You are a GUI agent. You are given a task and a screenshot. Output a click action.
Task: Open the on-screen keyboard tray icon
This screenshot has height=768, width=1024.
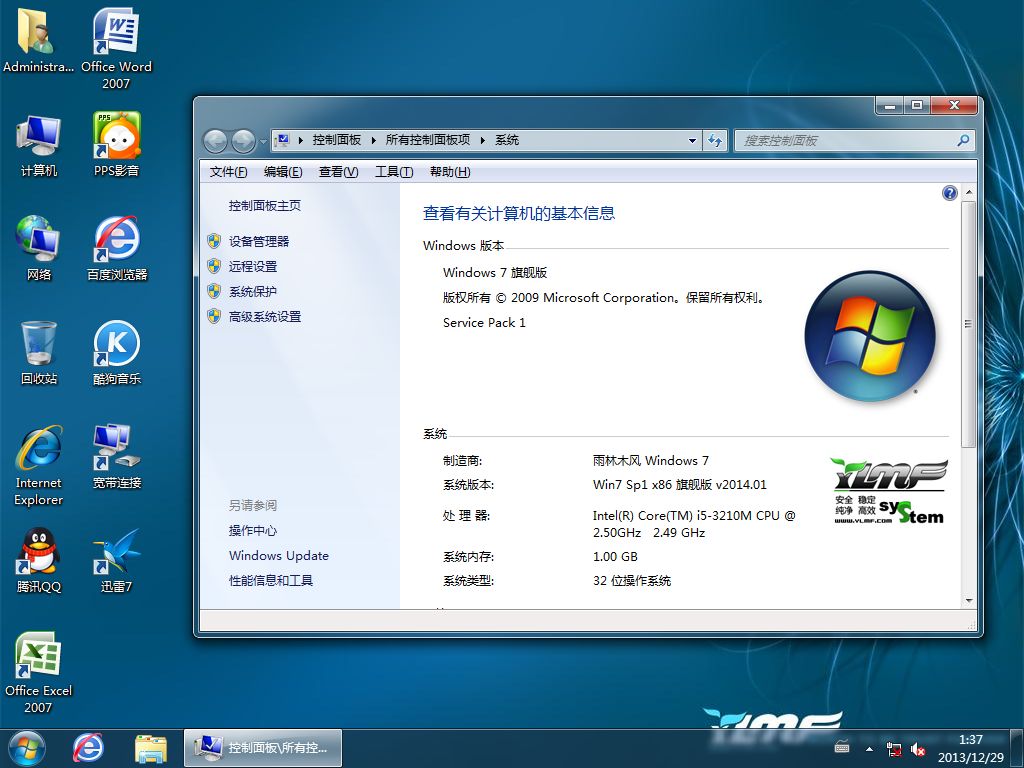tap(842, 748)
